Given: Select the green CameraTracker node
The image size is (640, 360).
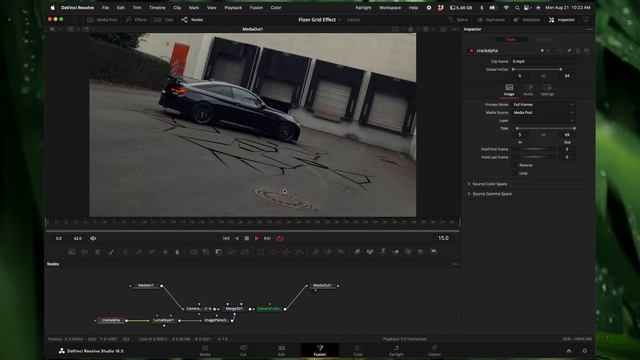Looking at the screenshot, I should tap(268, 309).
